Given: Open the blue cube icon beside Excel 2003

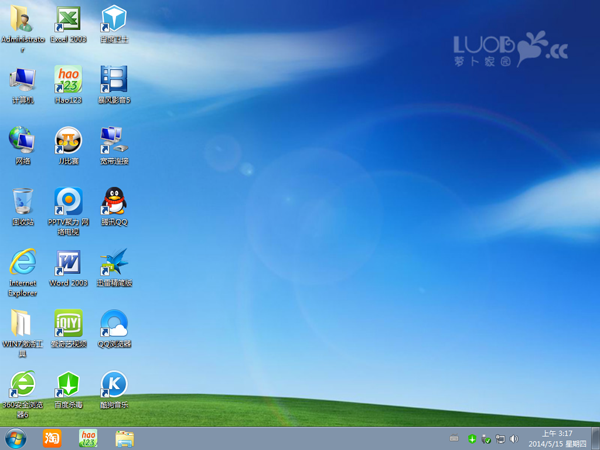Looking at the screenshot, I should coord(114,19).
